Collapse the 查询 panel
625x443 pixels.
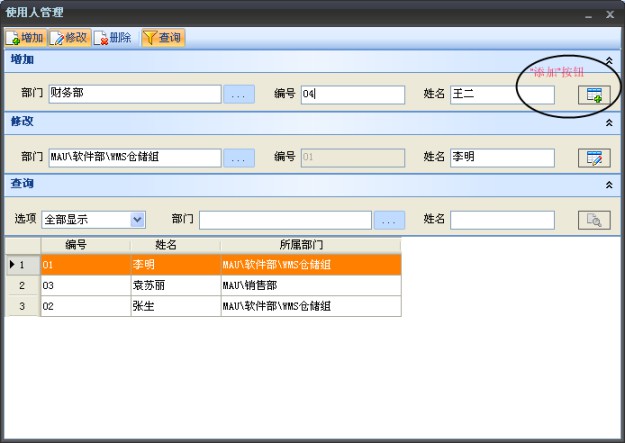609,186
